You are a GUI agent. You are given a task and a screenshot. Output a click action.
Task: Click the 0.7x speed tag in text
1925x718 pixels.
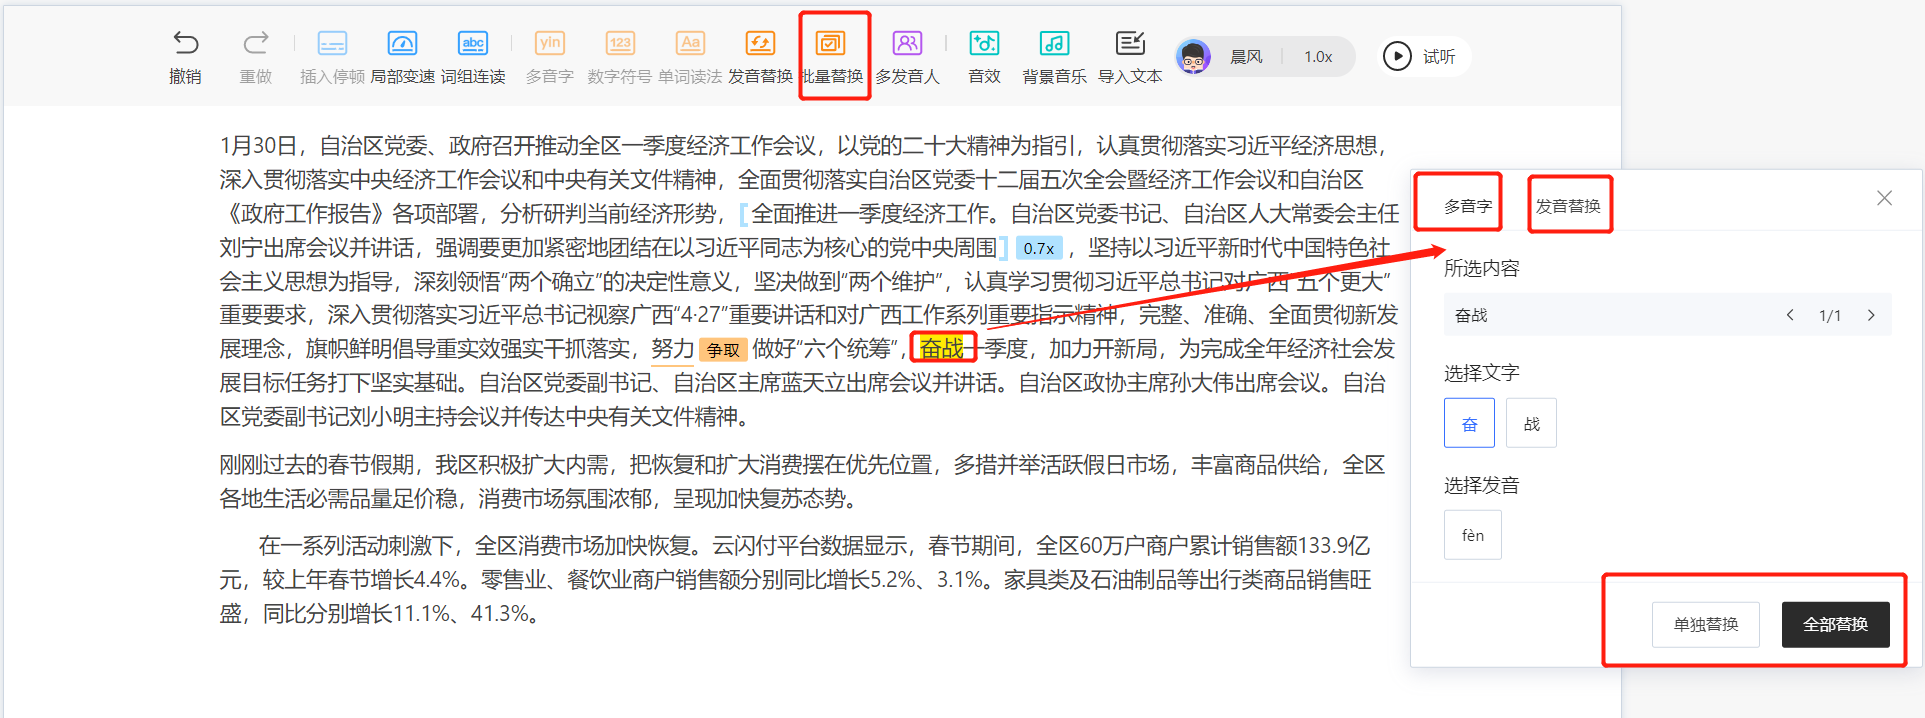click(1039, 248)
